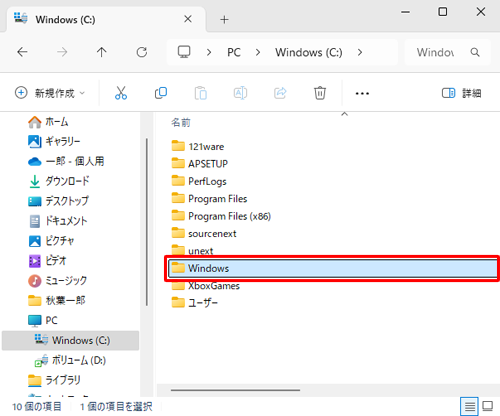Click the Share icon in toolbar
The image size is (500, 416).
pos(280,93)
